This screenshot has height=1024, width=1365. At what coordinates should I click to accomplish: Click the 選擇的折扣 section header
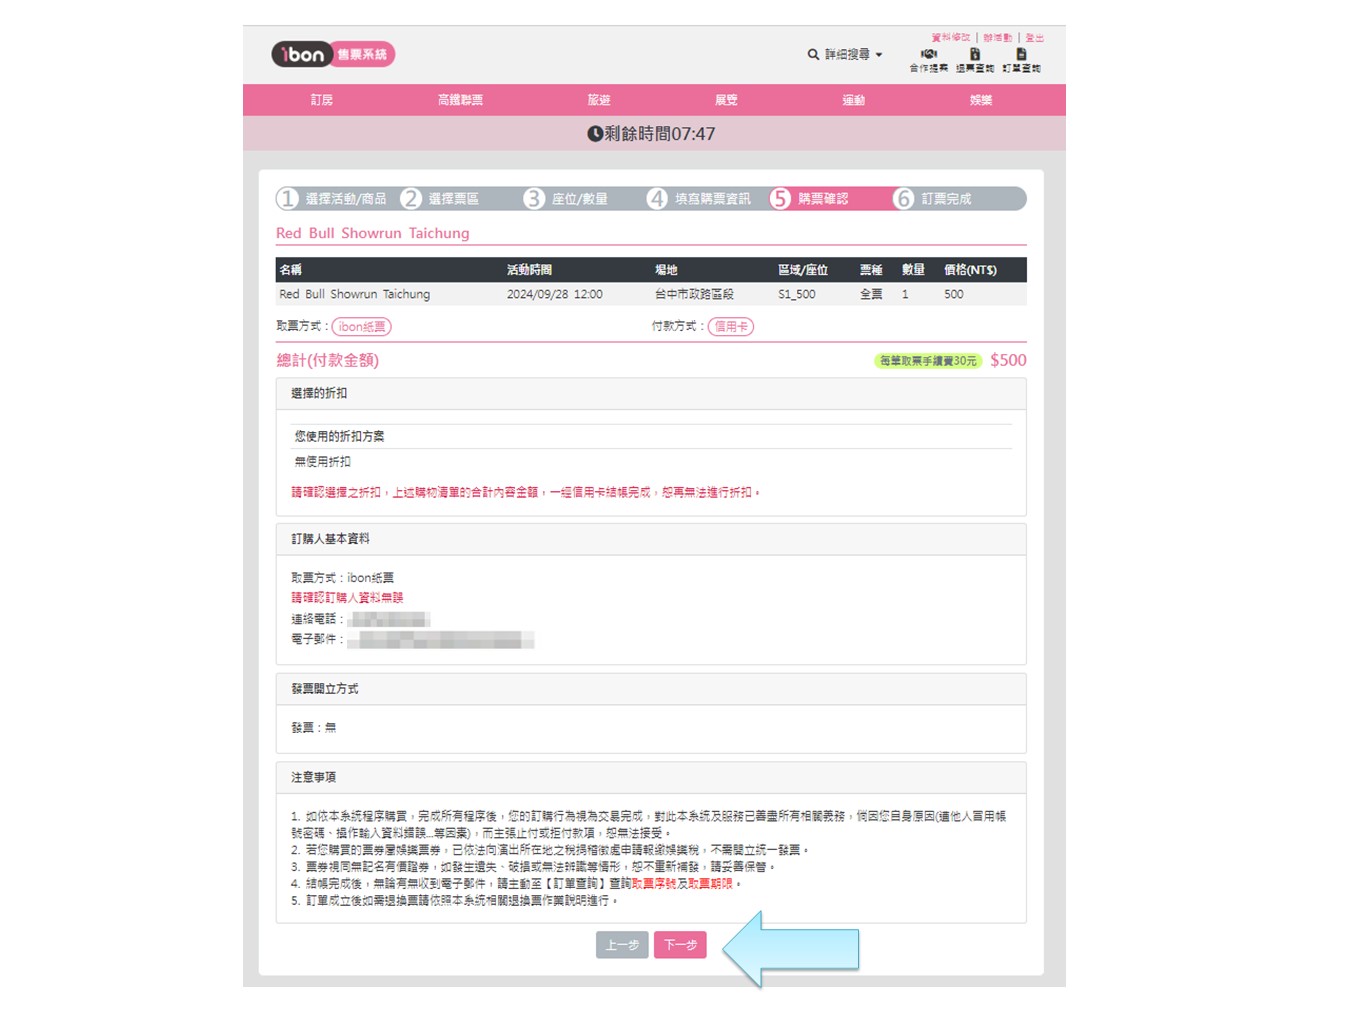(x=651, y=393)
